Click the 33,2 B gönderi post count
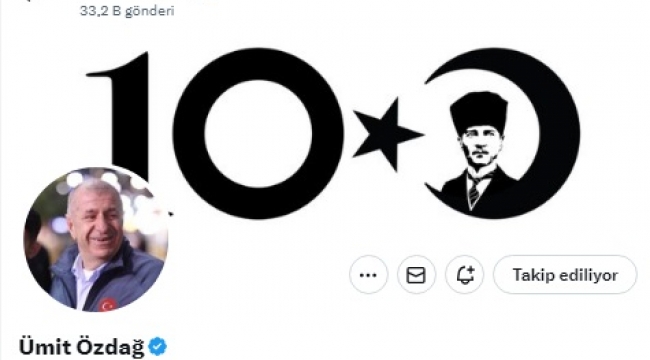The image size is (650, 360). click(127, 11)
